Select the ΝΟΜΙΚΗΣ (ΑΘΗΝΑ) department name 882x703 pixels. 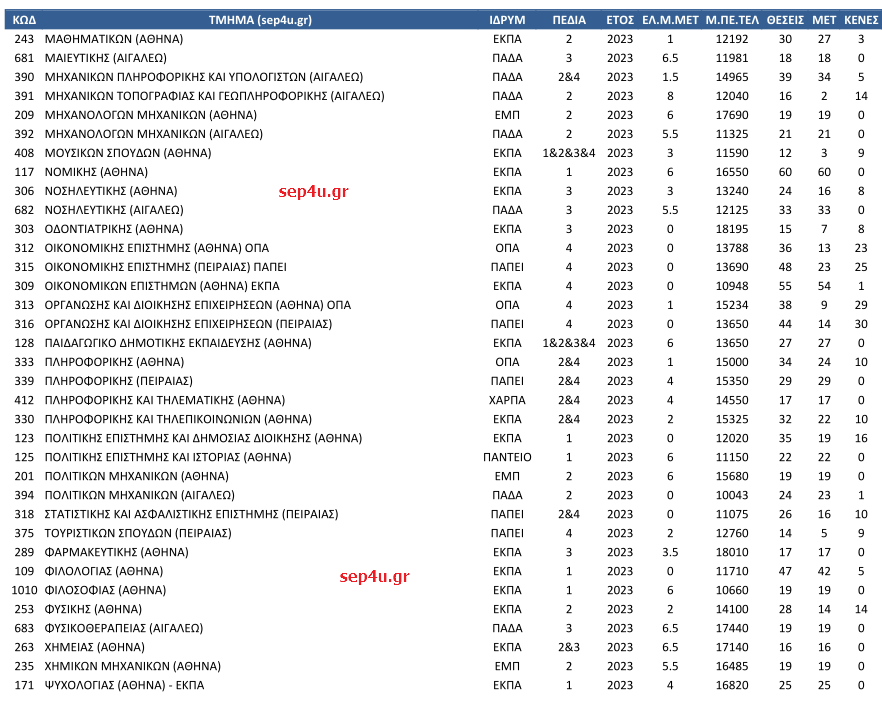click(x=97, y=172)
